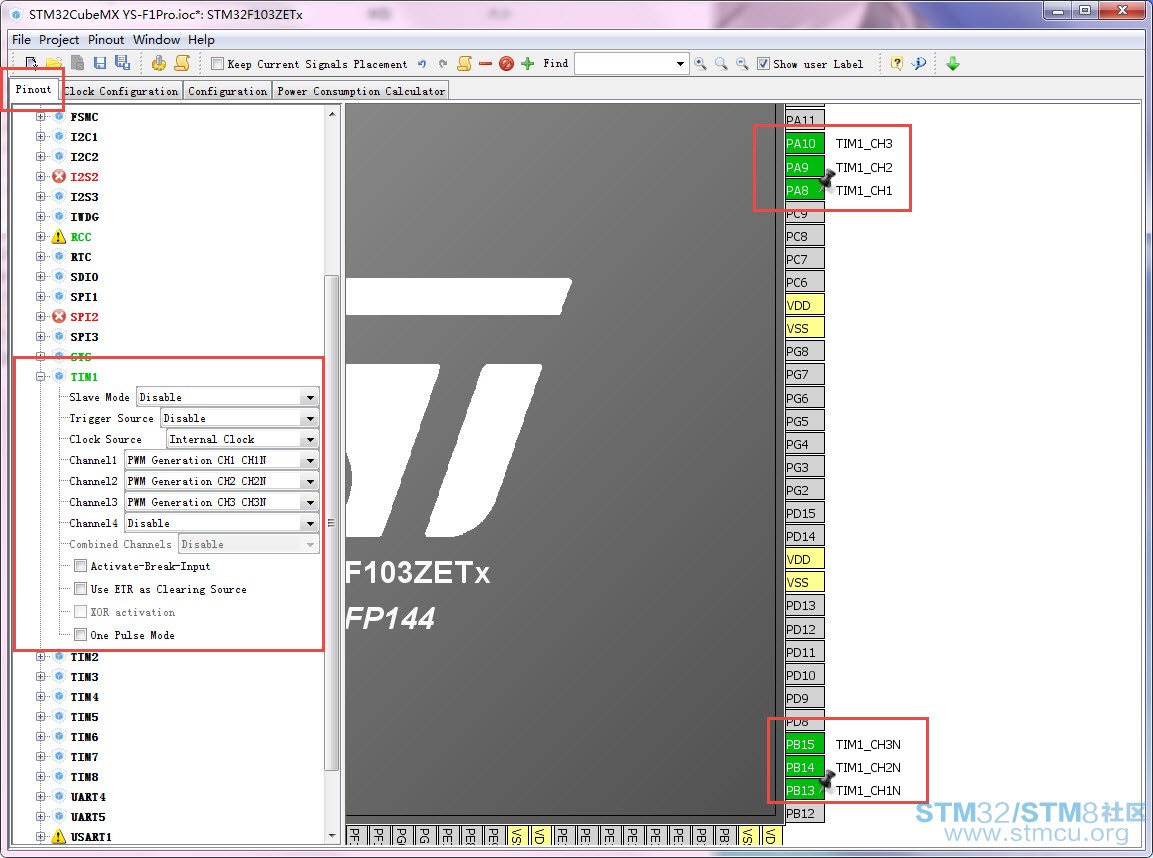This screenshot has width=1153, height=858.
Task: Click the red circle clear pinouts icon
Action: 506,64
